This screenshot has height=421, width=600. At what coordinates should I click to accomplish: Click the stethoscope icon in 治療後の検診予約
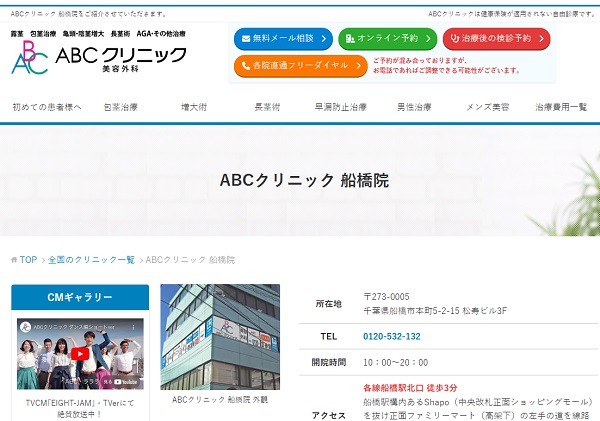pyautogui.click(x=455, y=38)
